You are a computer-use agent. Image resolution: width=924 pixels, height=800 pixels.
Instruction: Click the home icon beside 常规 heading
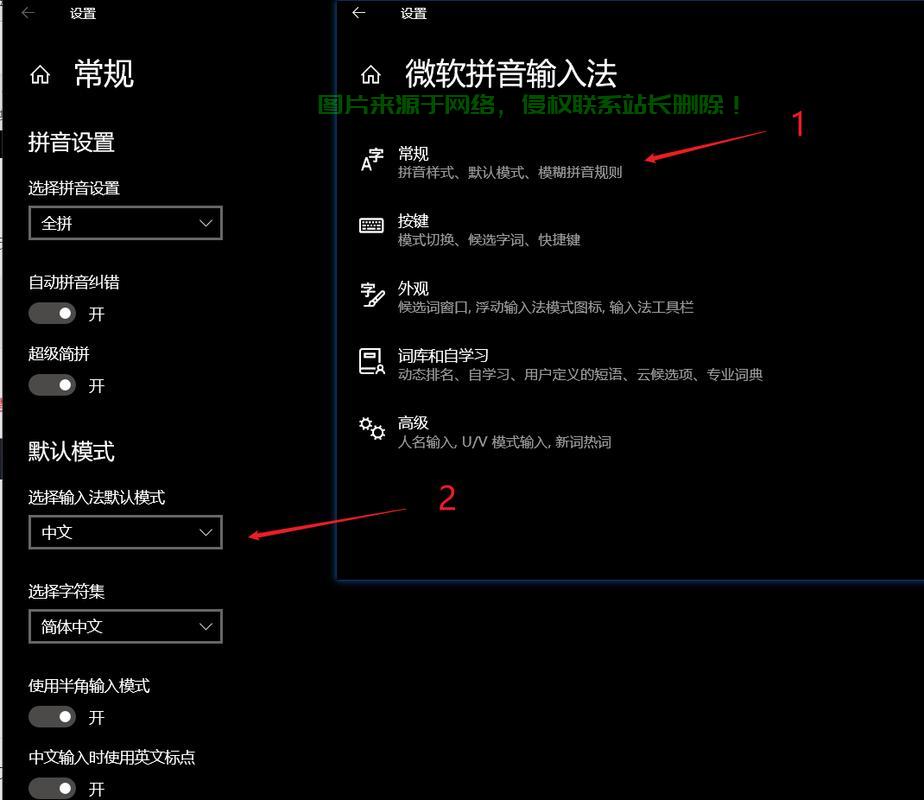click(x=40, y=75)
